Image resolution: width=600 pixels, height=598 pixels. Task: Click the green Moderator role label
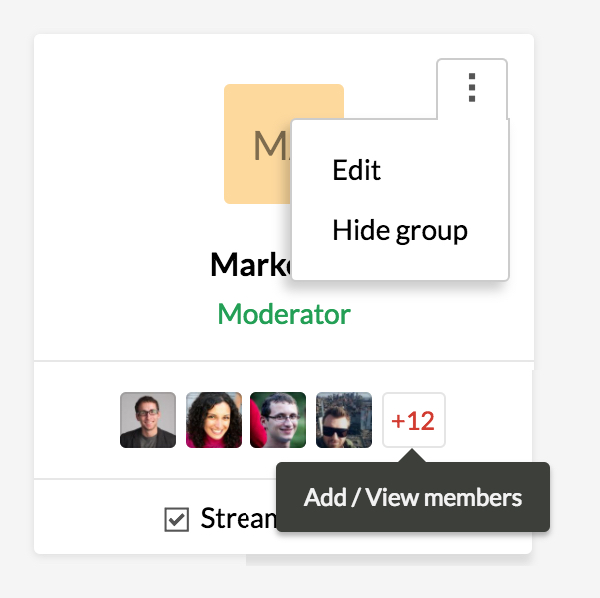click(x=284, y=315)
